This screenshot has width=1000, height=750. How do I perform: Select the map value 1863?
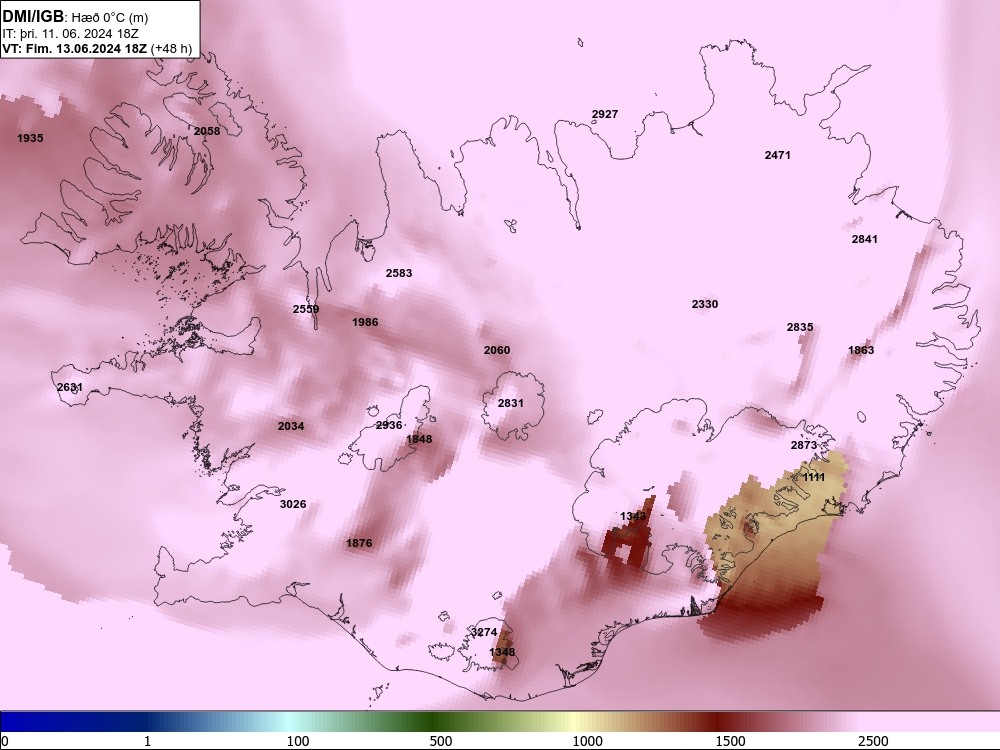pos(861,350)
